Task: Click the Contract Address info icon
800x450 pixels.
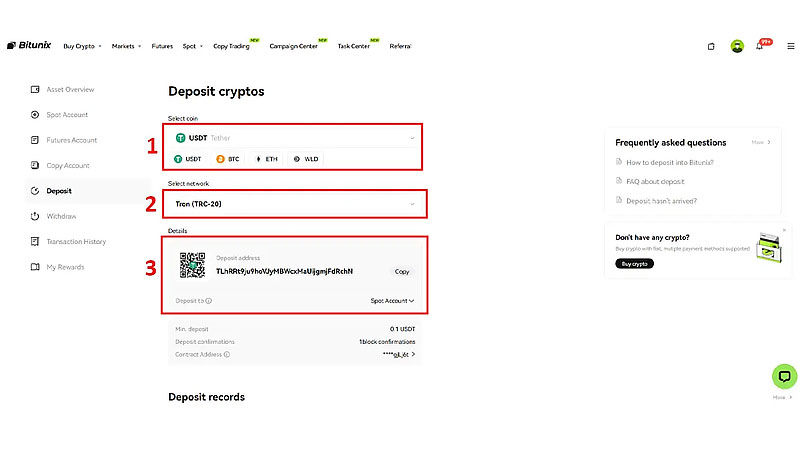Action: (x=227, y=354)
